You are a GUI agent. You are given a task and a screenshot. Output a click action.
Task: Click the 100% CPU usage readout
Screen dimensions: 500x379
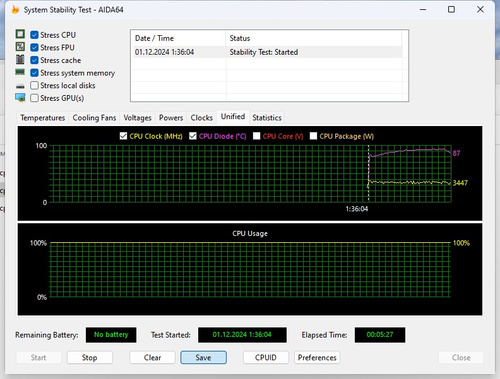click(461, 243)
